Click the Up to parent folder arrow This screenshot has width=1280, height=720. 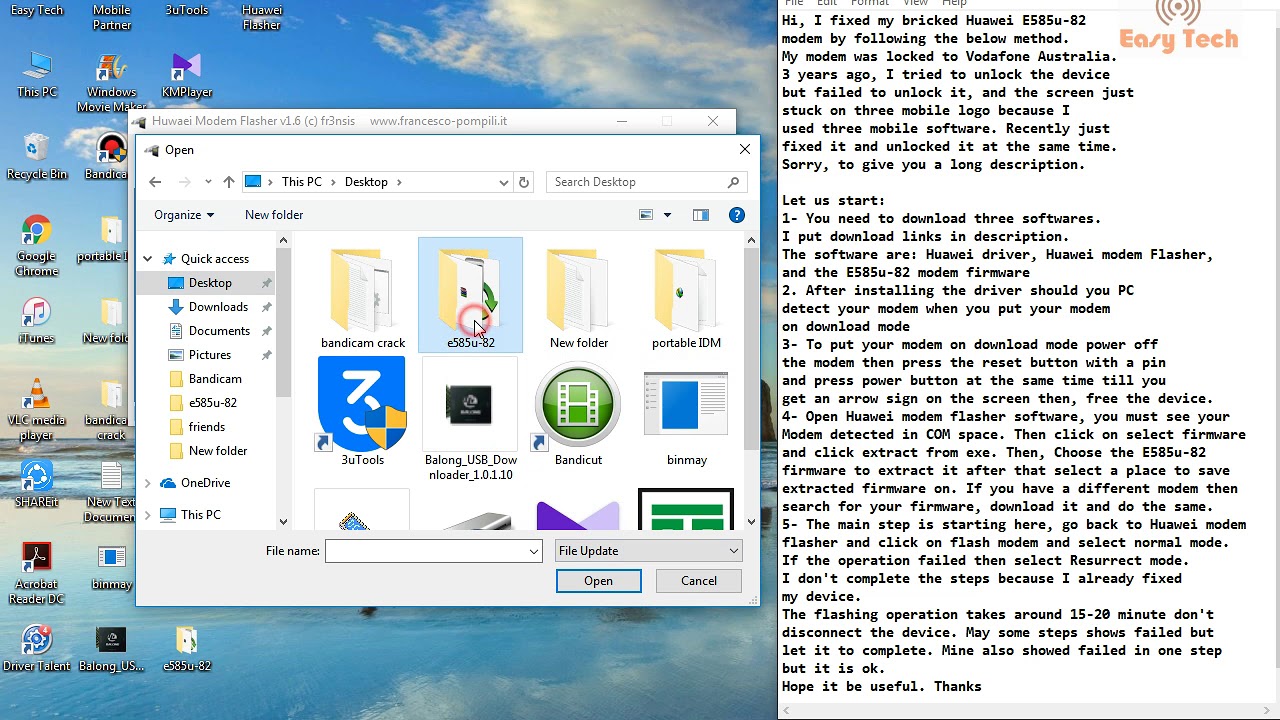[229, 182]
